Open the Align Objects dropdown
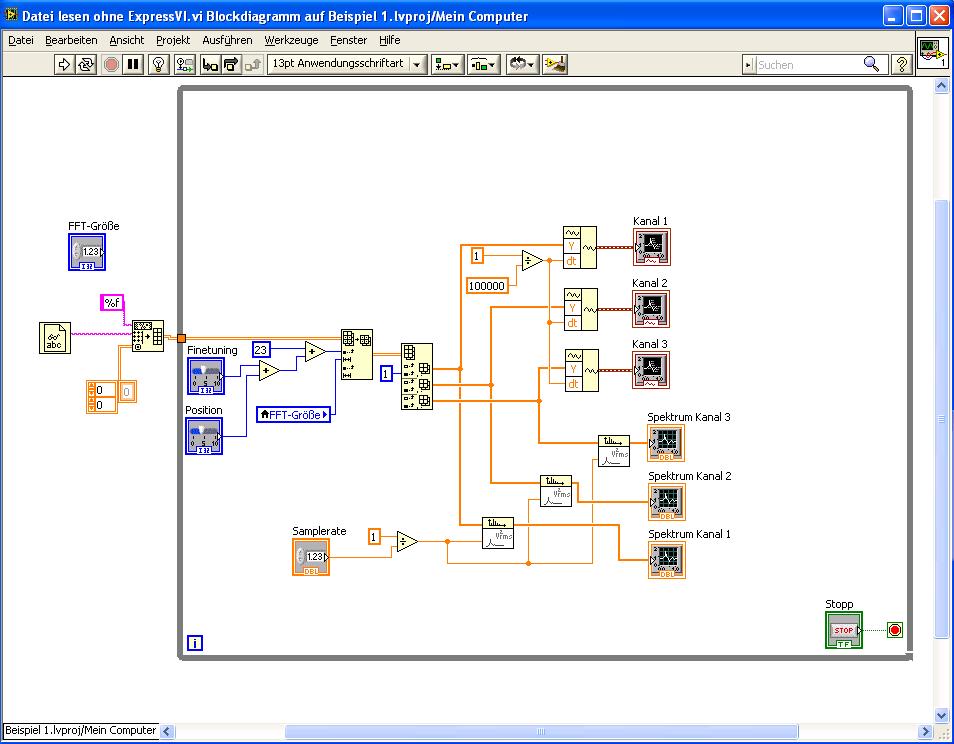The height and width of the screenshot is (744, 954). [x=447, y=64]
